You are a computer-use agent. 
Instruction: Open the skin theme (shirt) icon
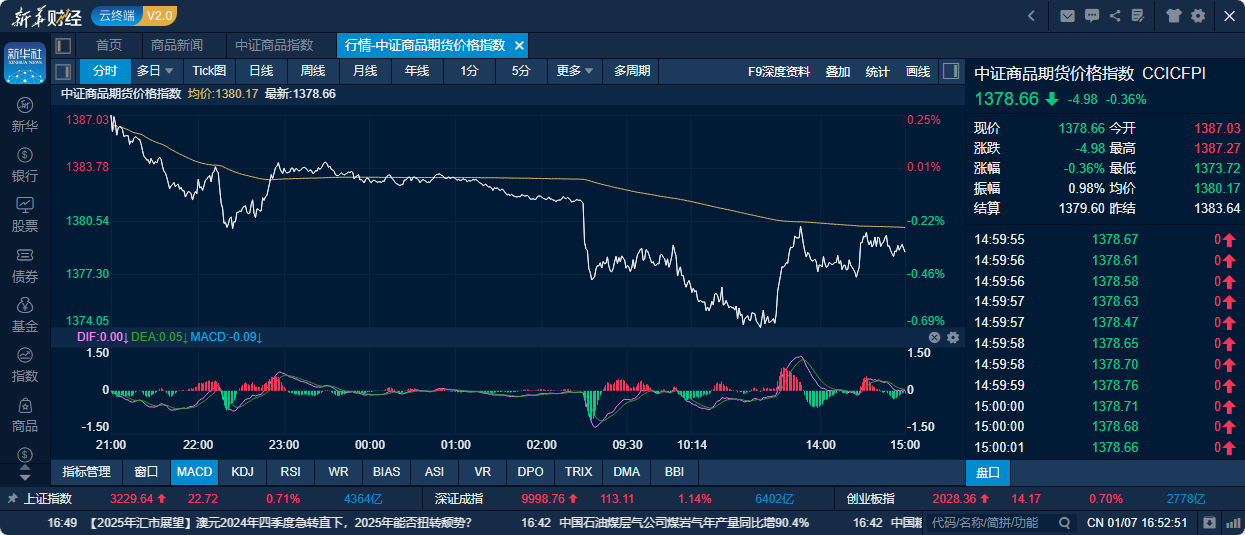click(x=1174, y=15)
